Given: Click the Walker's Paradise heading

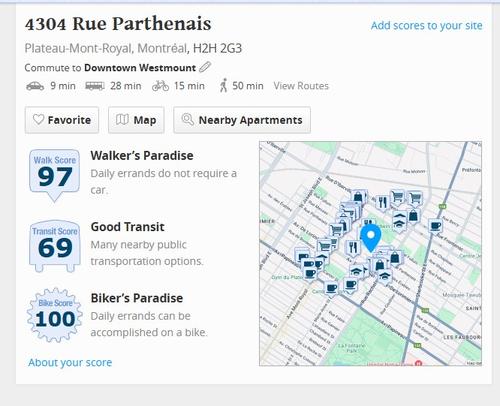Looking at the screenshot, I should point(142,156).
